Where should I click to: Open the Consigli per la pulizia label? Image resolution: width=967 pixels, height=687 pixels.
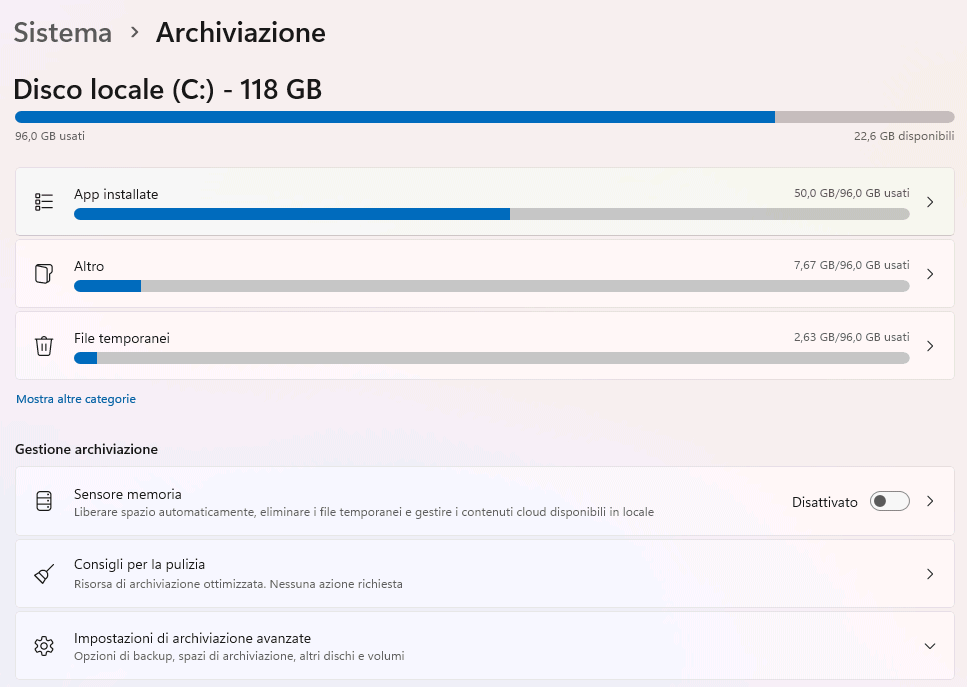point(139,565)
